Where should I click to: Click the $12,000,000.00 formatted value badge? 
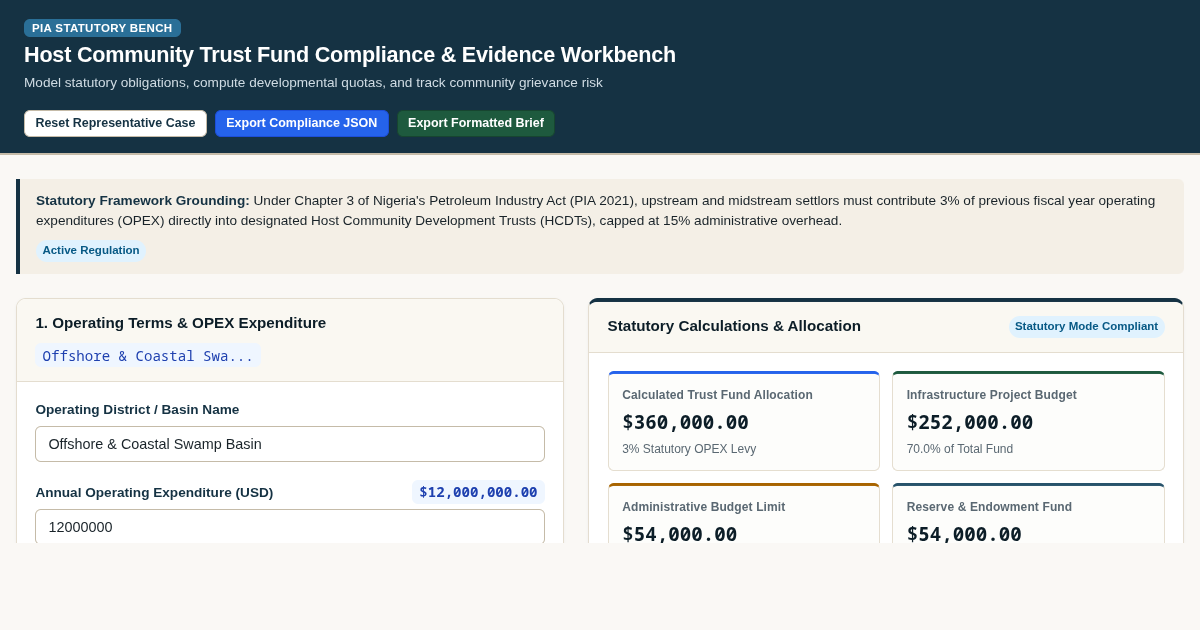pos(478,492)
